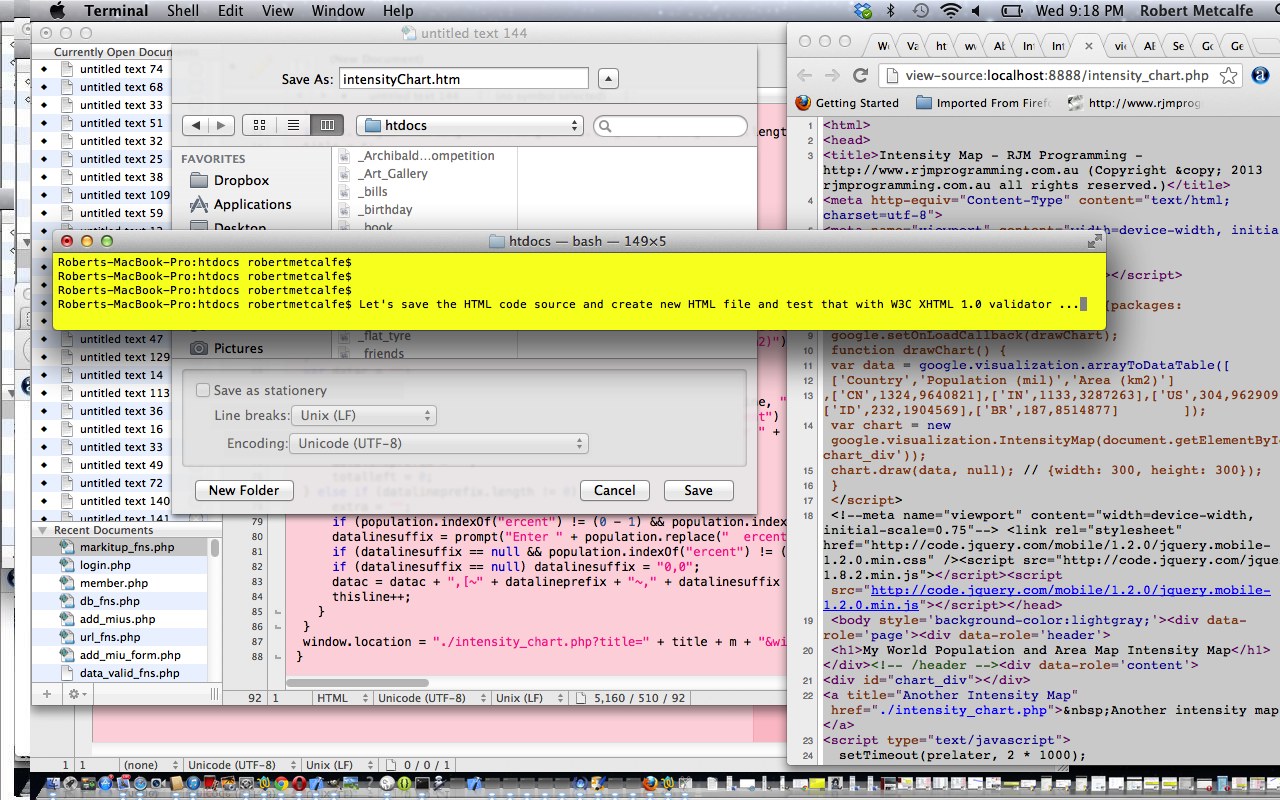Open the Shell menu
Viewport: 1280px width, 800px height.
coord(183,11)
